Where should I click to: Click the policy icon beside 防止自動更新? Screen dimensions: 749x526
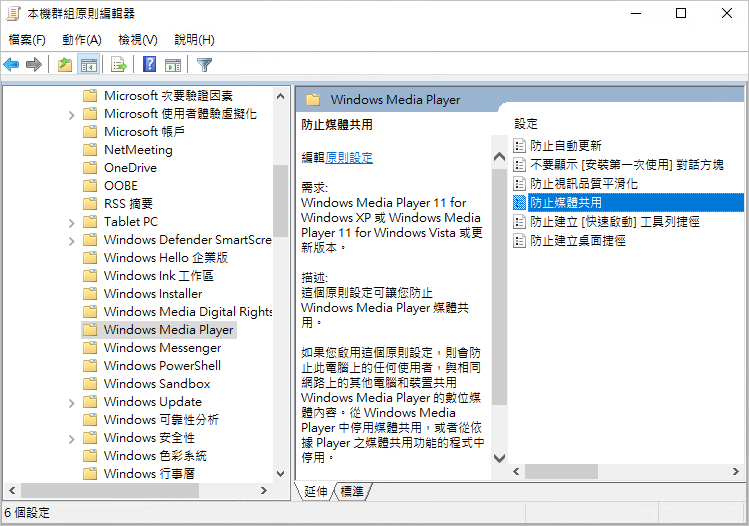(x=519, y=145)
